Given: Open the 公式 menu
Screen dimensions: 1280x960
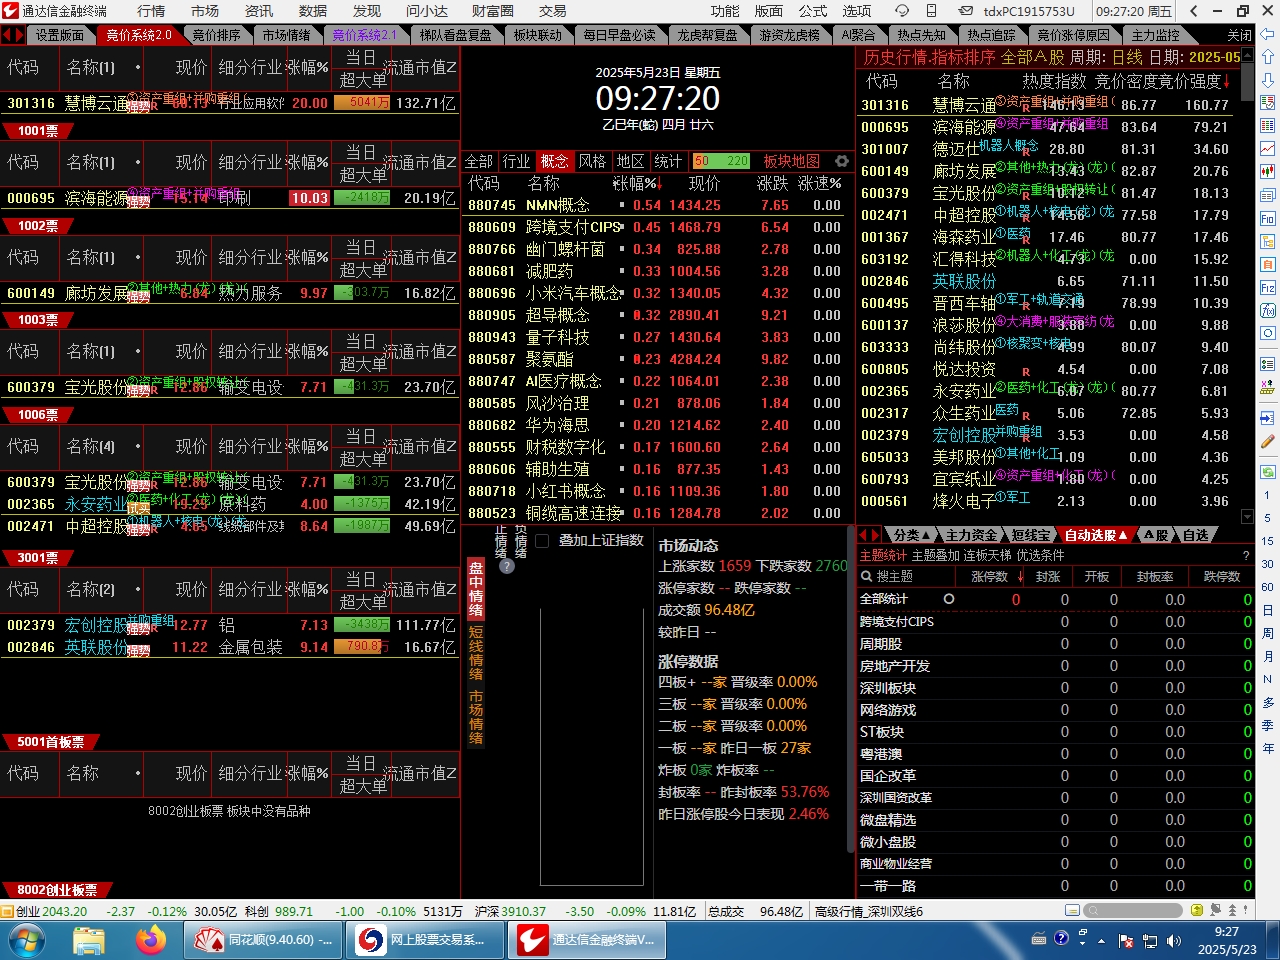Looking at the screenshot, I should (x=813, y=11).
